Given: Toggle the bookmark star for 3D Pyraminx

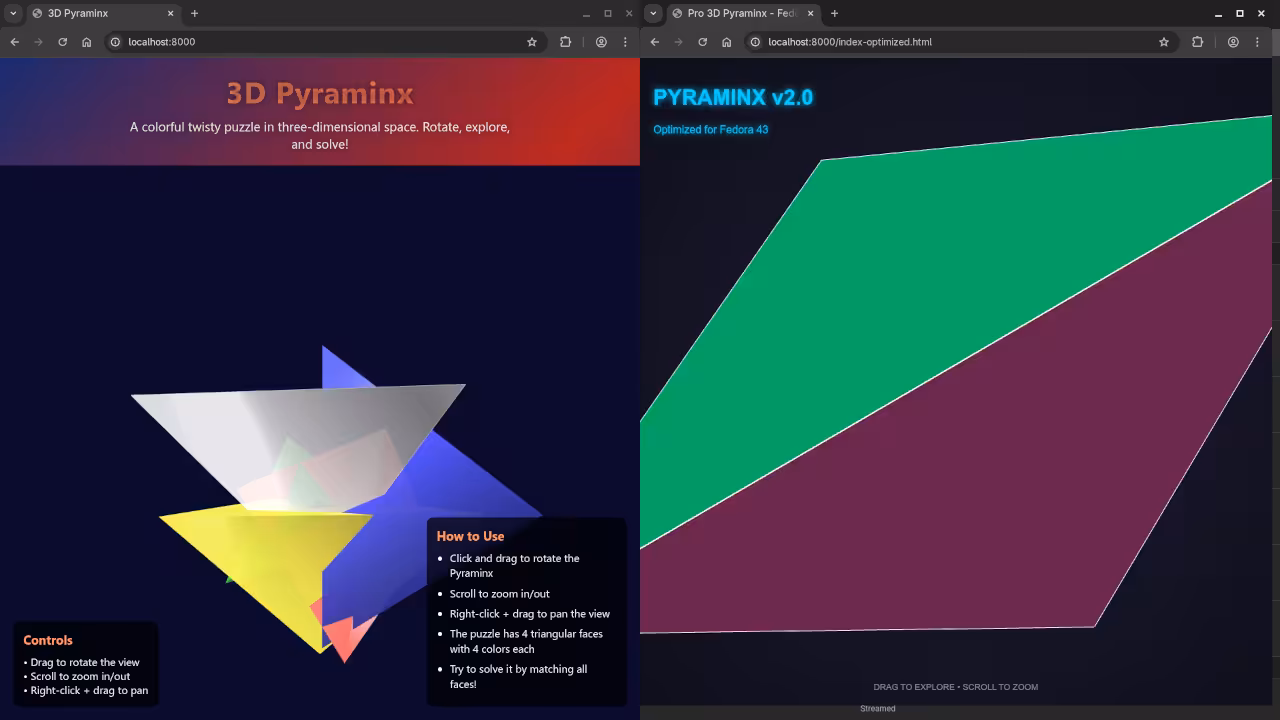Looking at the screenshot, I should point(531,42).
